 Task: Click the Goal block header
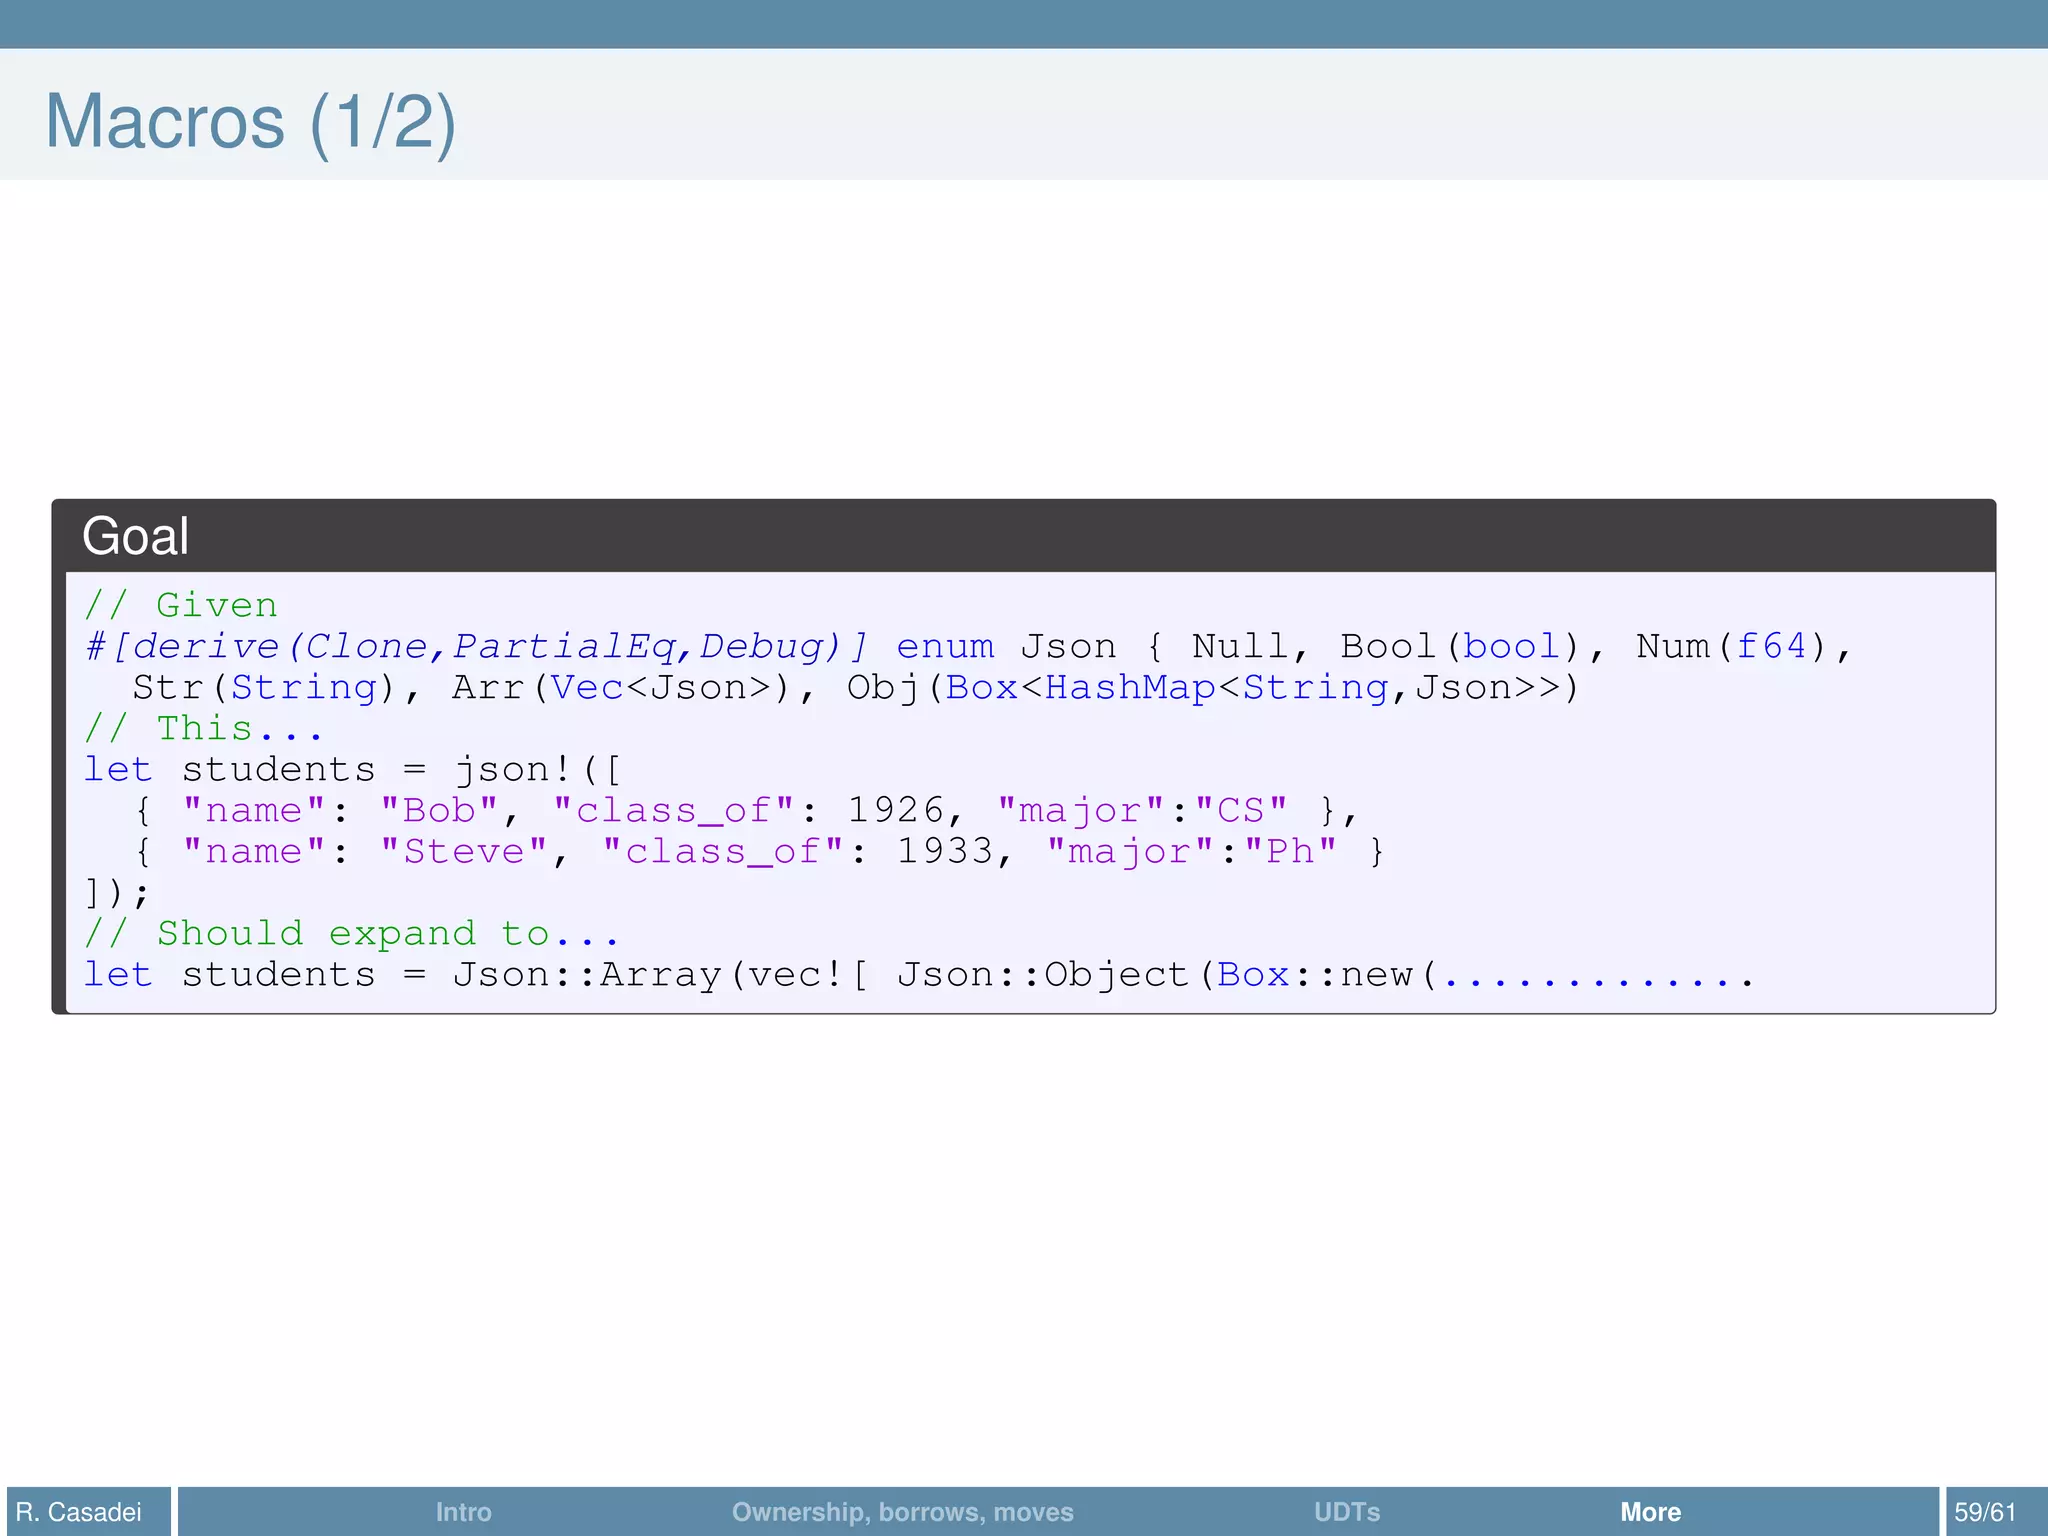point(136,536)
